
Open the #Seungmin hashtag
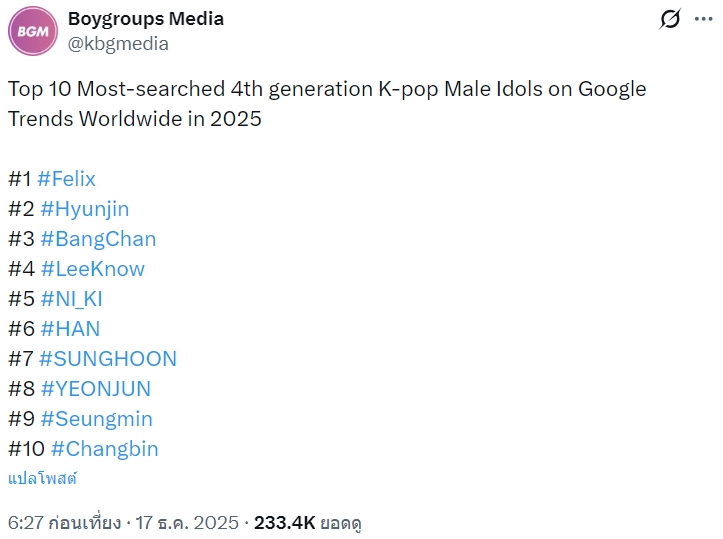tap(96, 419)
